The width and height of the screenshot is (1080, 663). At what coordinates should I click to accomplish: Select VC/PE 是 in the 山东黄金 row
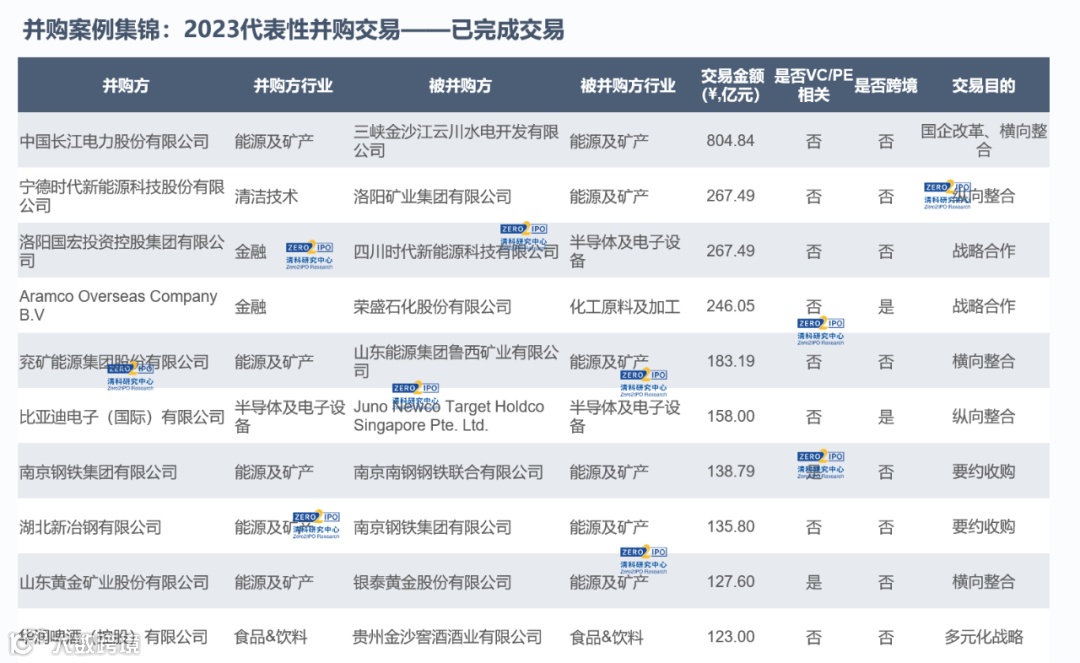(x=813, y=582)
